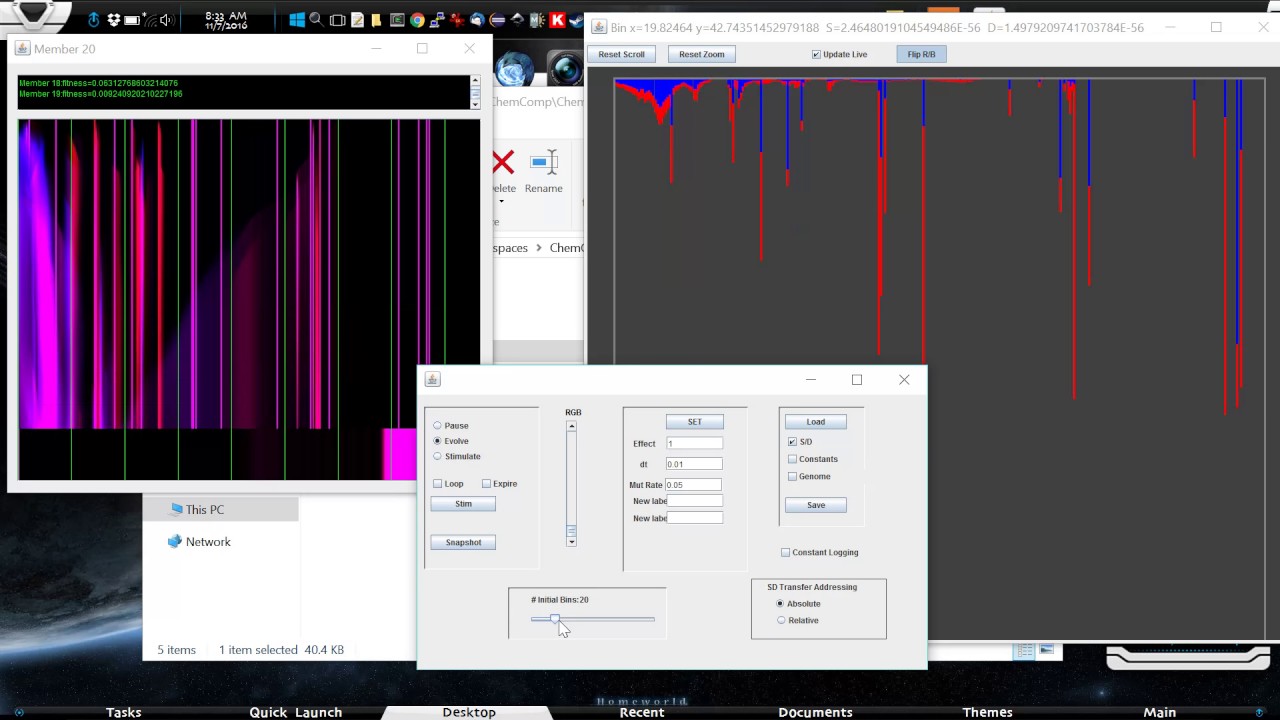Click the Dropbox tray icon
Image resolution: width=1280 pixels, height=720 pixels.
click(113, 20)
